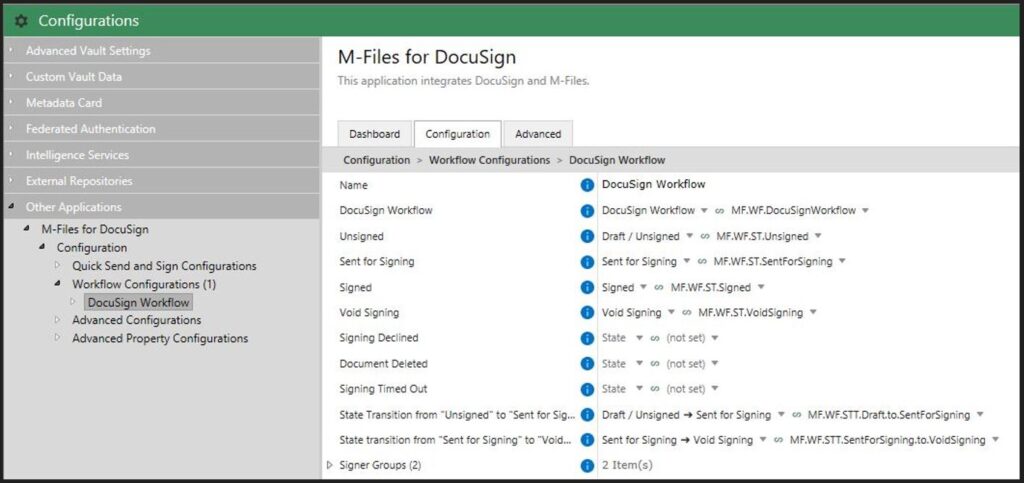Expand Quick Send and Sign Configurations node
1024x483 pixels.
[x=57, y=266]
